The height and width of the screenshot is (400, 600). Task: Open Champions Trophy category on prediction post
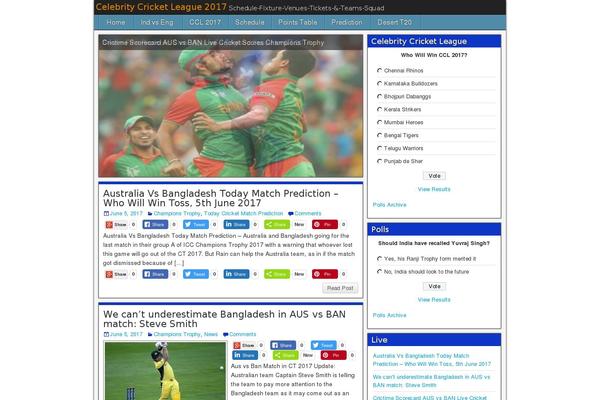point(177,214)
